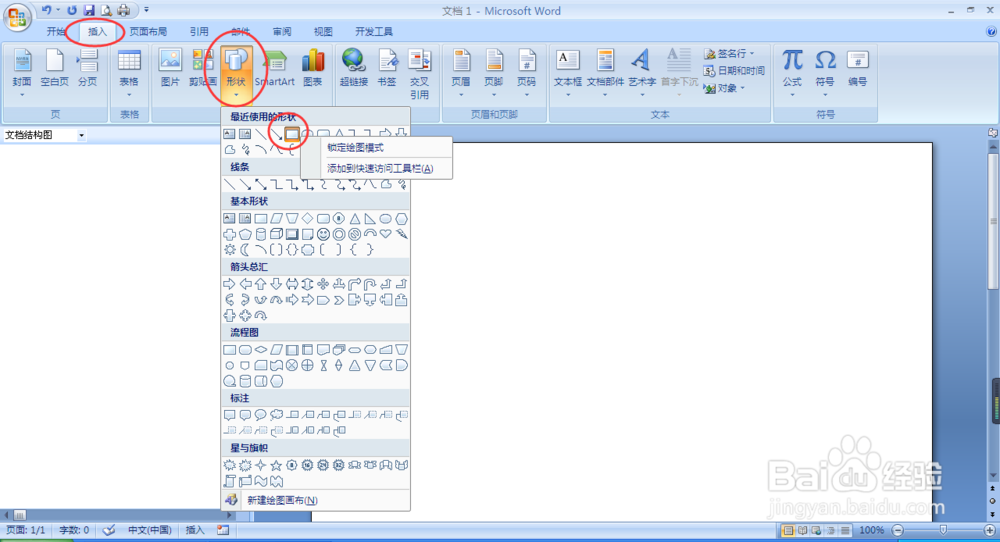Image resolution: width=1000 pixels, height=542 pixels.
Task: Select the smiley face basic shape
Action: click(323, 234)
